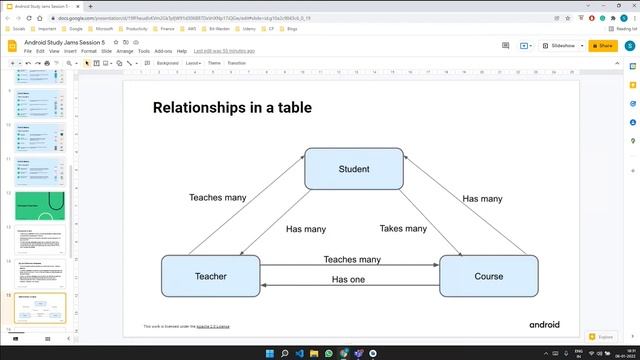Image resolution: width=640 pixels, height=360 pixels.
Task: Click the Background button
Action: click(x=168, y=63)
